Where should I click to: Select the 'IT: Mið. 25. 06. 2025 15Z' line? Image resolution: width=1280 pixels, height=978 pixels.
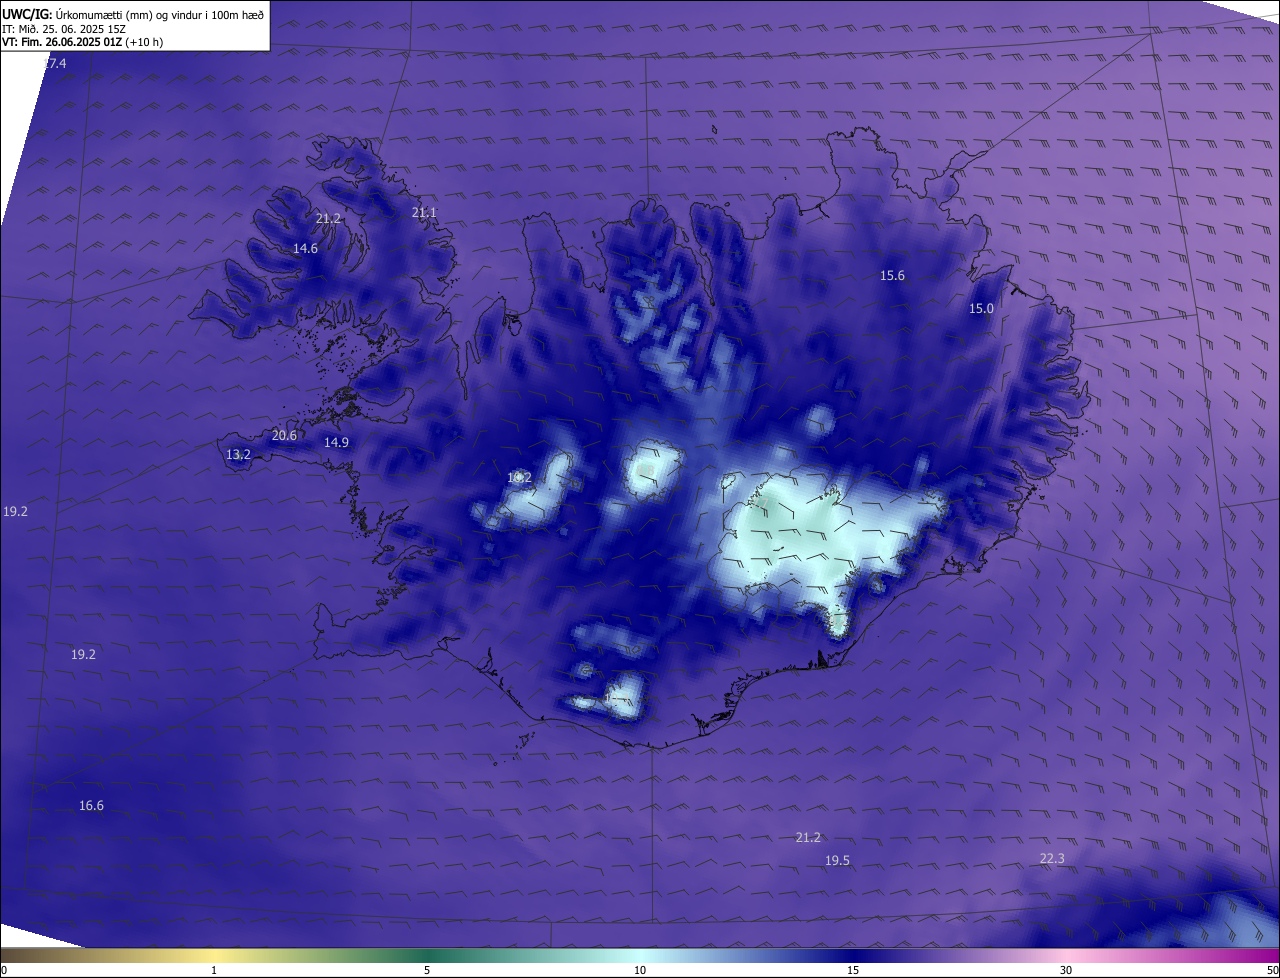(64, 29)
